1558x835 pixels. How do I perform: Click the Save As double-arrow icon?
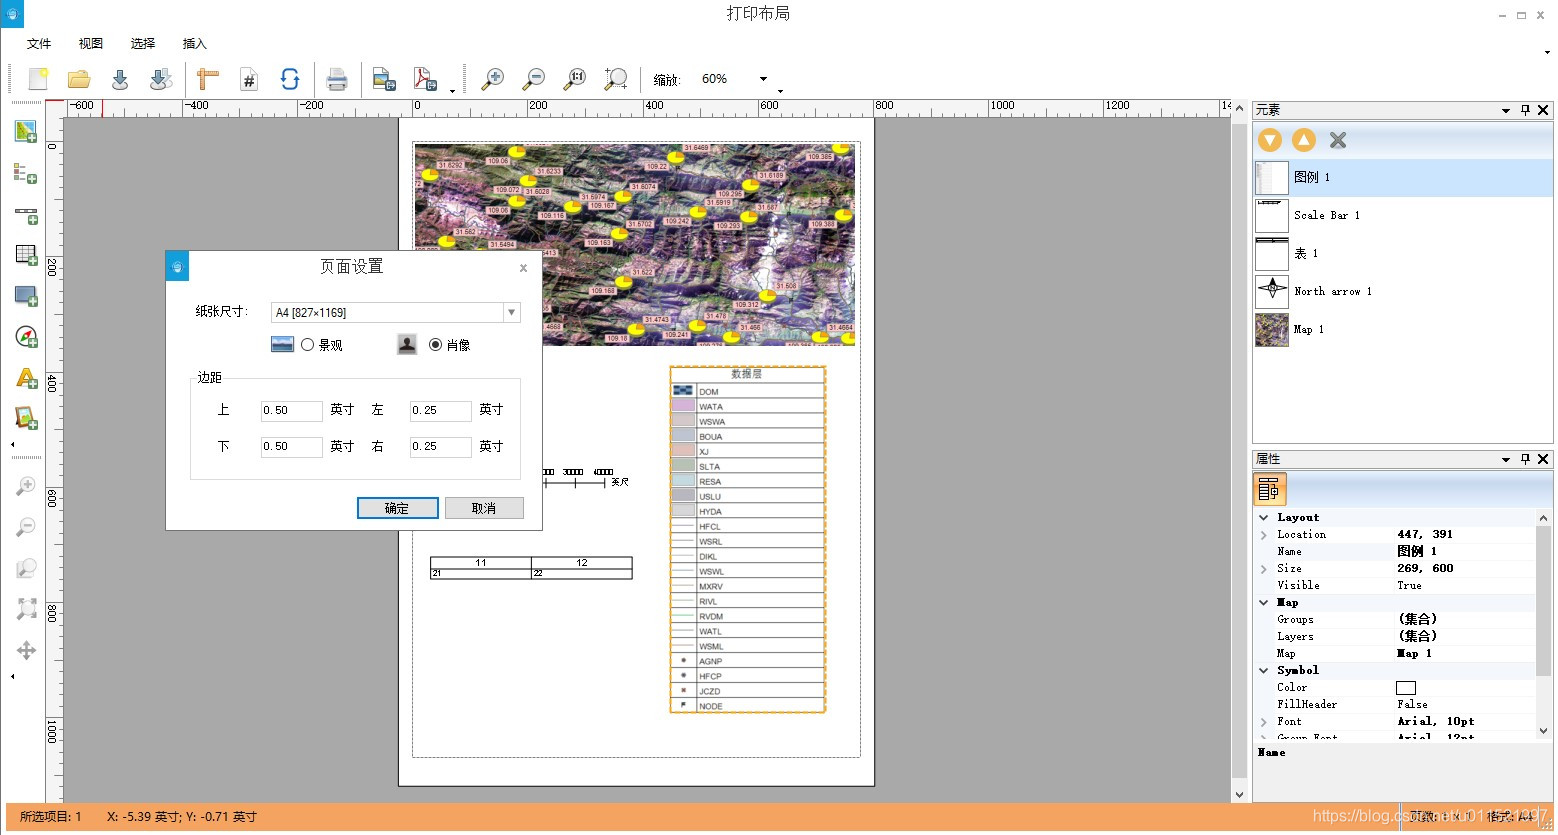click(x=161, y=79)
